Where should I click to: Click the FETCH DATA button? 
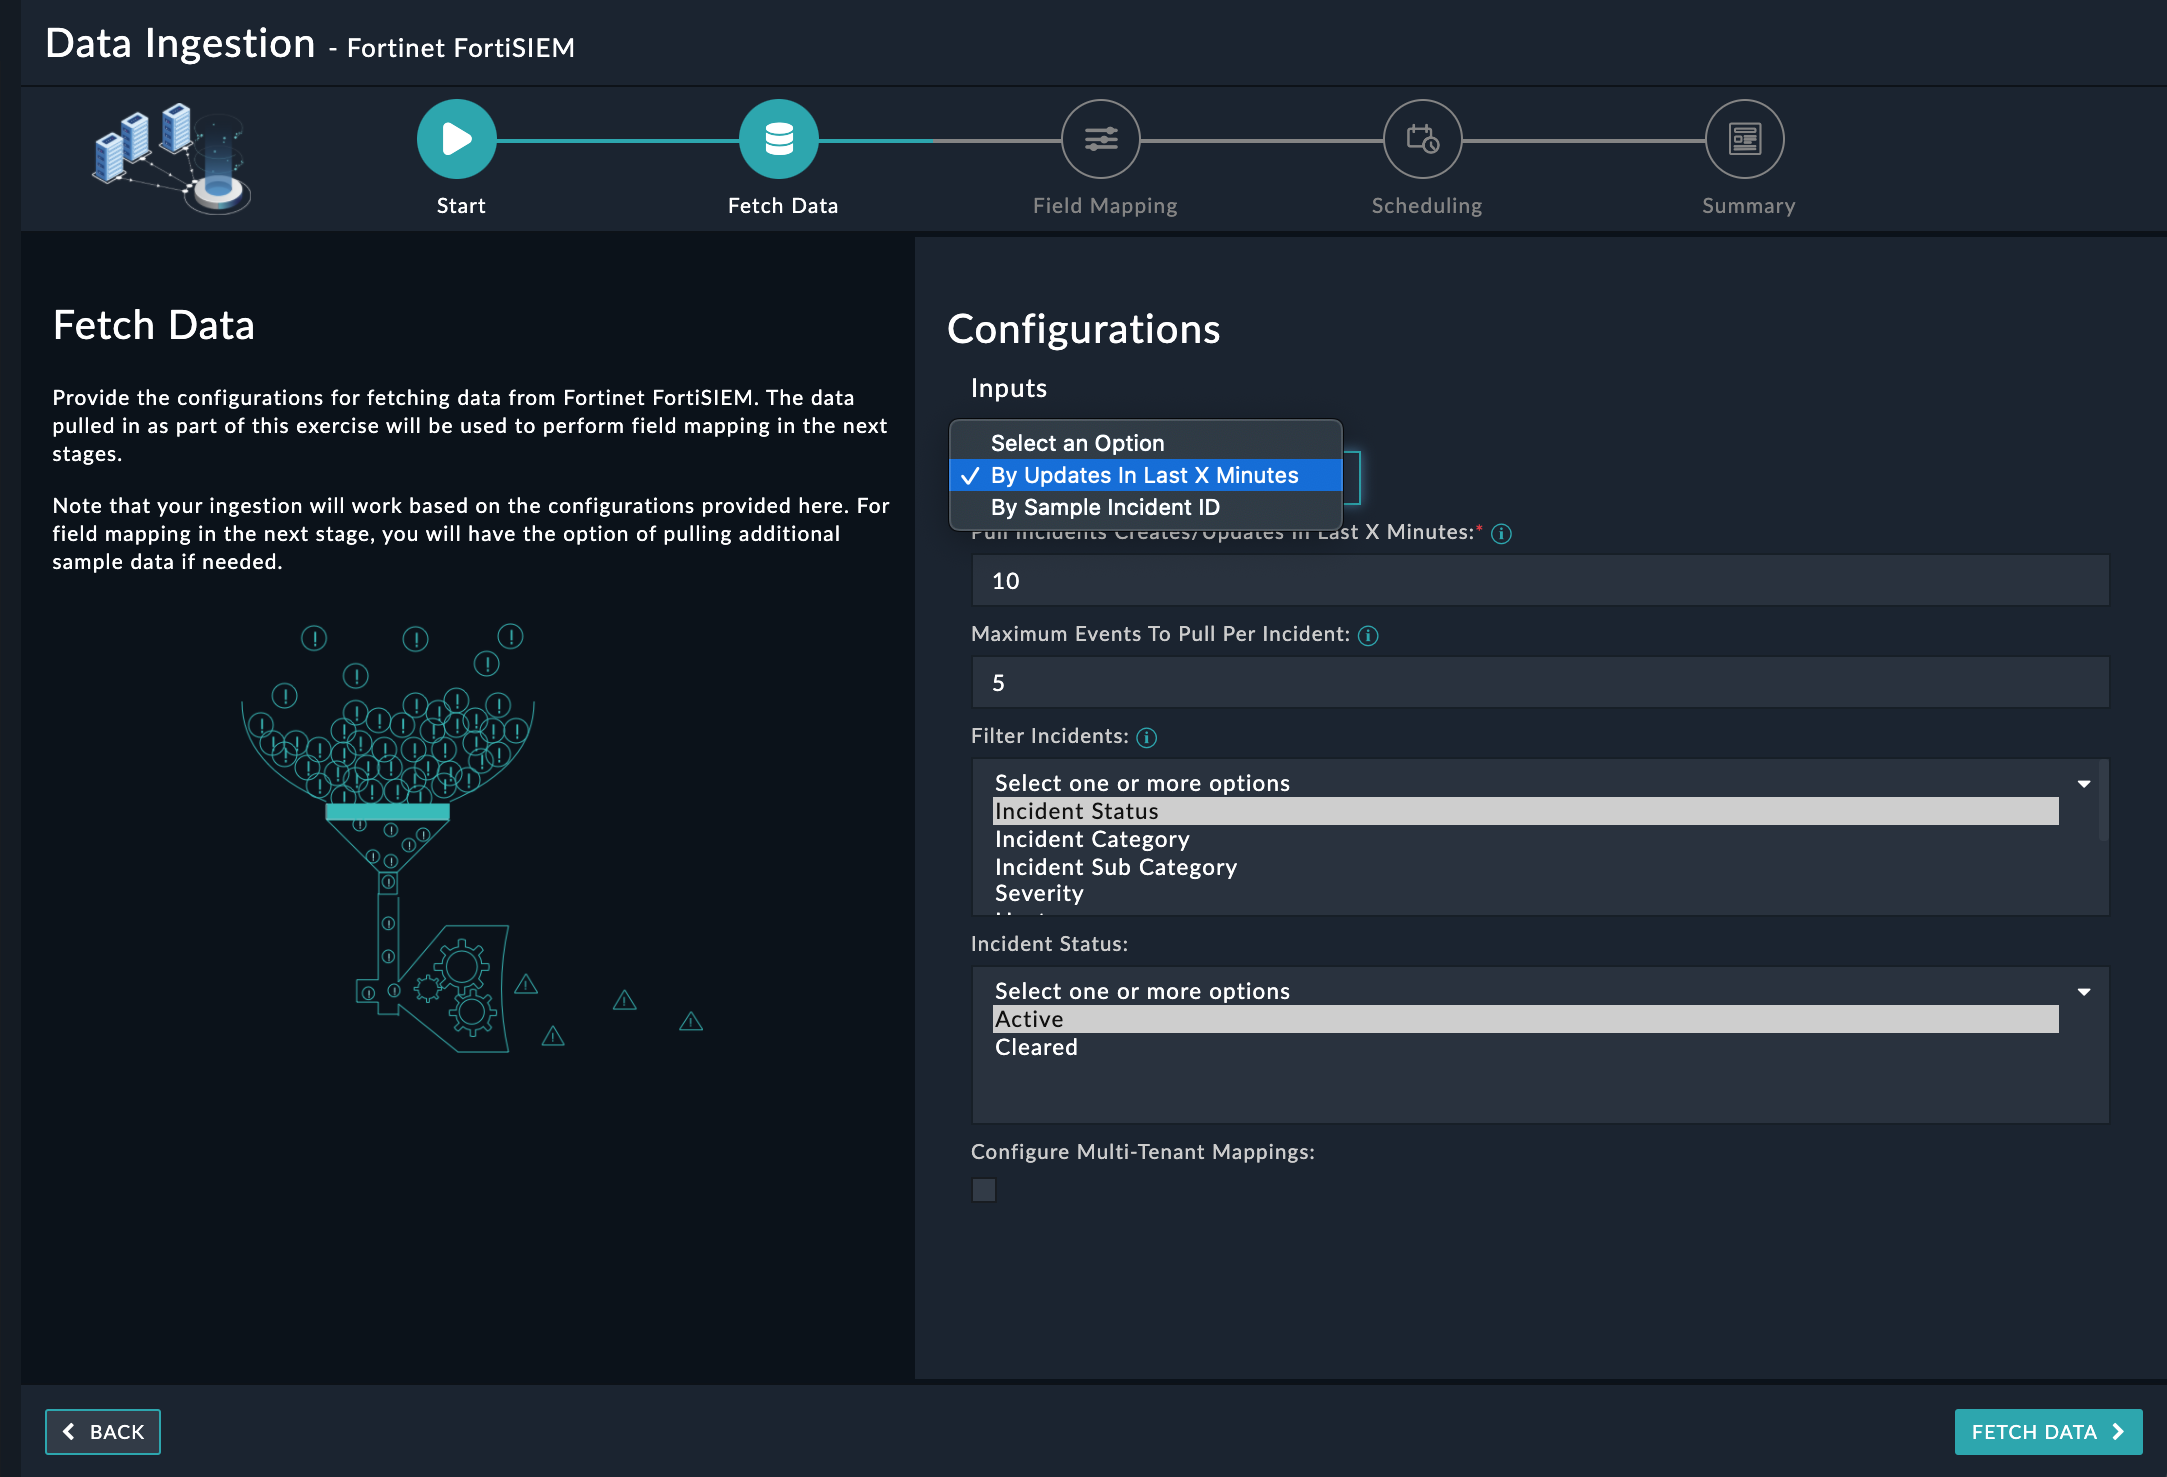2048,1432
